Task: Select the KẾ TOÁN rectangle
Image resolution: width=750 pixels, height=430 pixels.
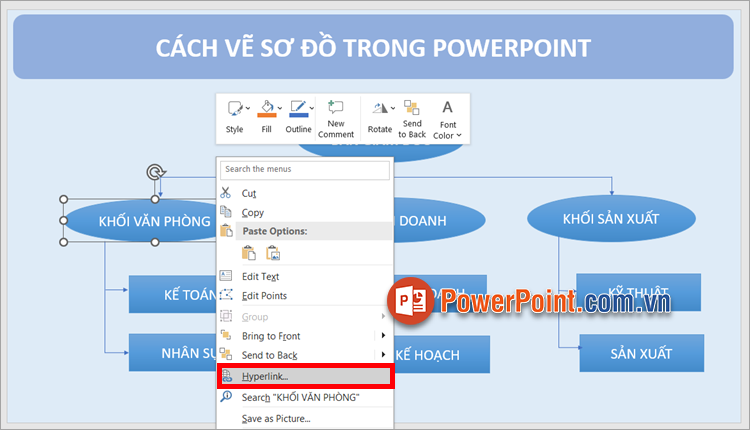Action: point(173,294)
